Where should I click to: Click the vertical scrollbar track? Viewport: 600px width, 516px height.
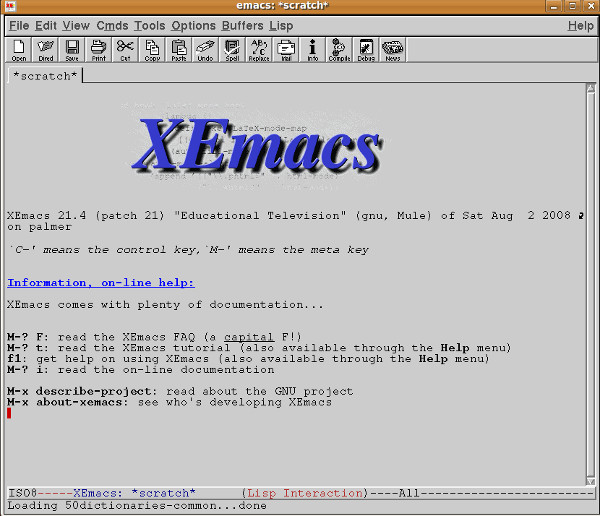(x=590, y=284)
